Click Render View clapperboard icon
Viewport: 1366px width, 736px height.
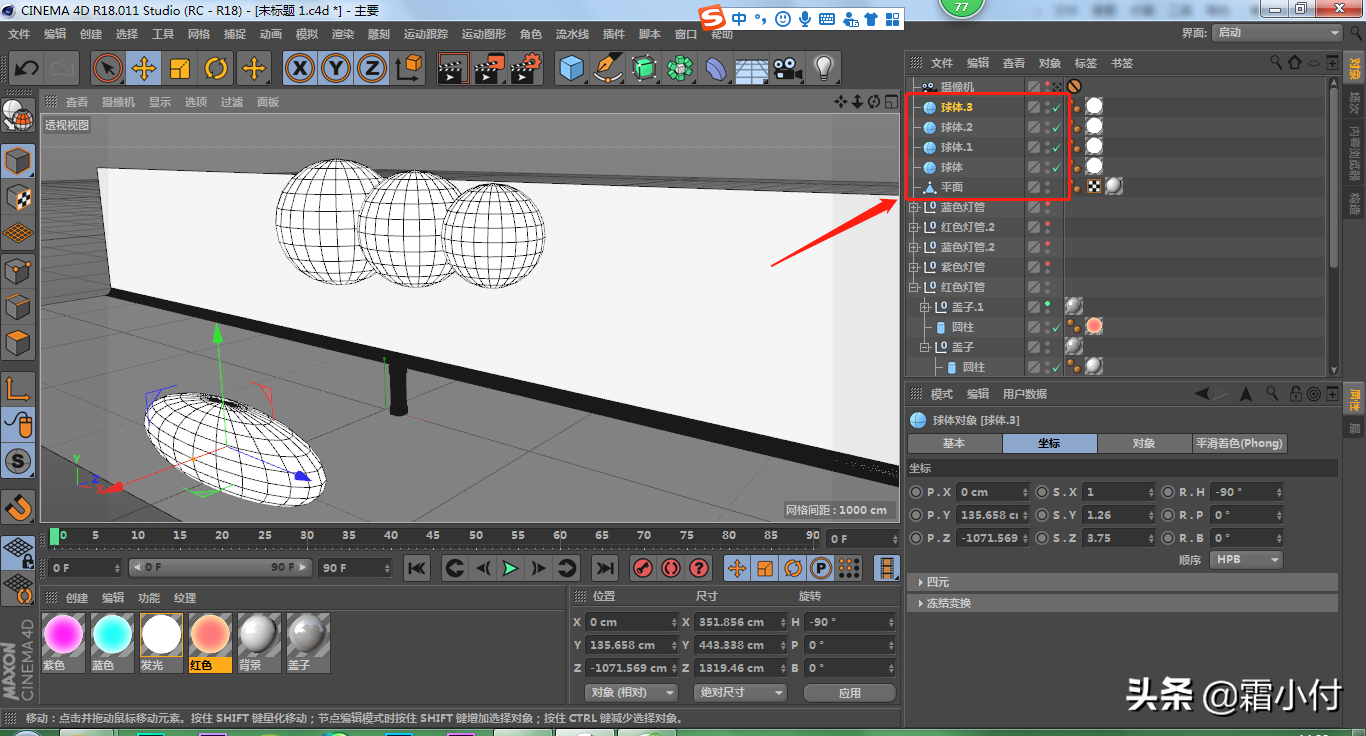point(453,69)
